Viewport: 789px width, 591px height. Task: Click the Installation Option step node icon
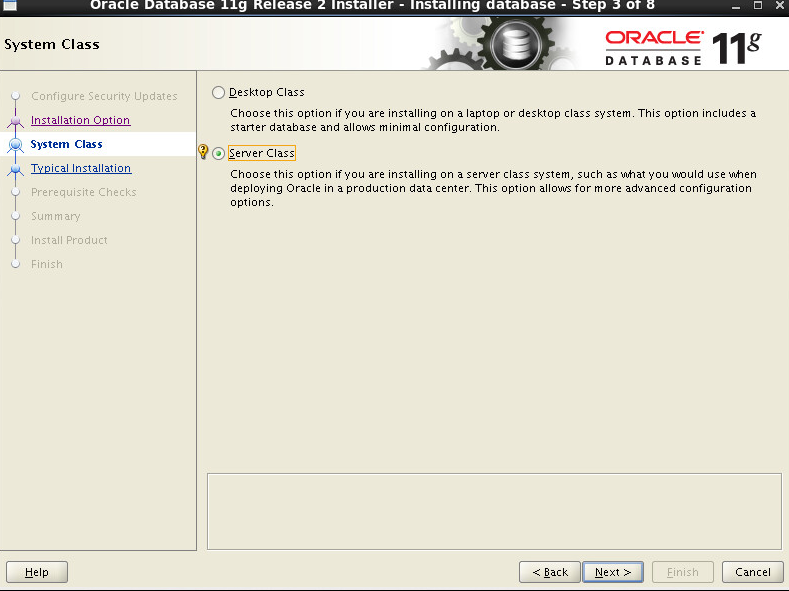pyautogui.click(x=16, y=121)
